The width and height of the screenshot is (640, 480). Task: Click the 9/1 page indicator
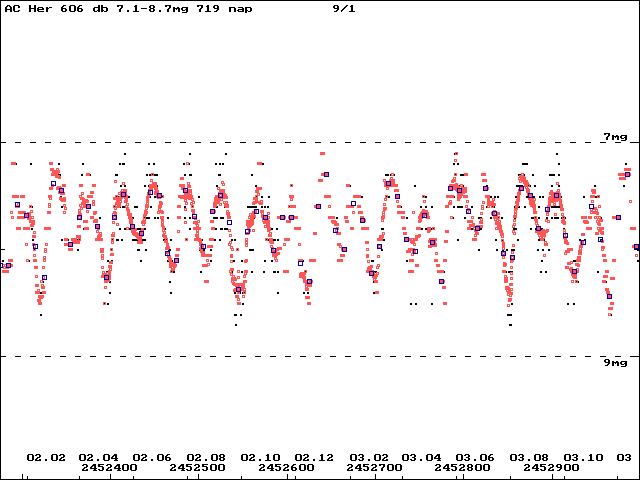344,9
